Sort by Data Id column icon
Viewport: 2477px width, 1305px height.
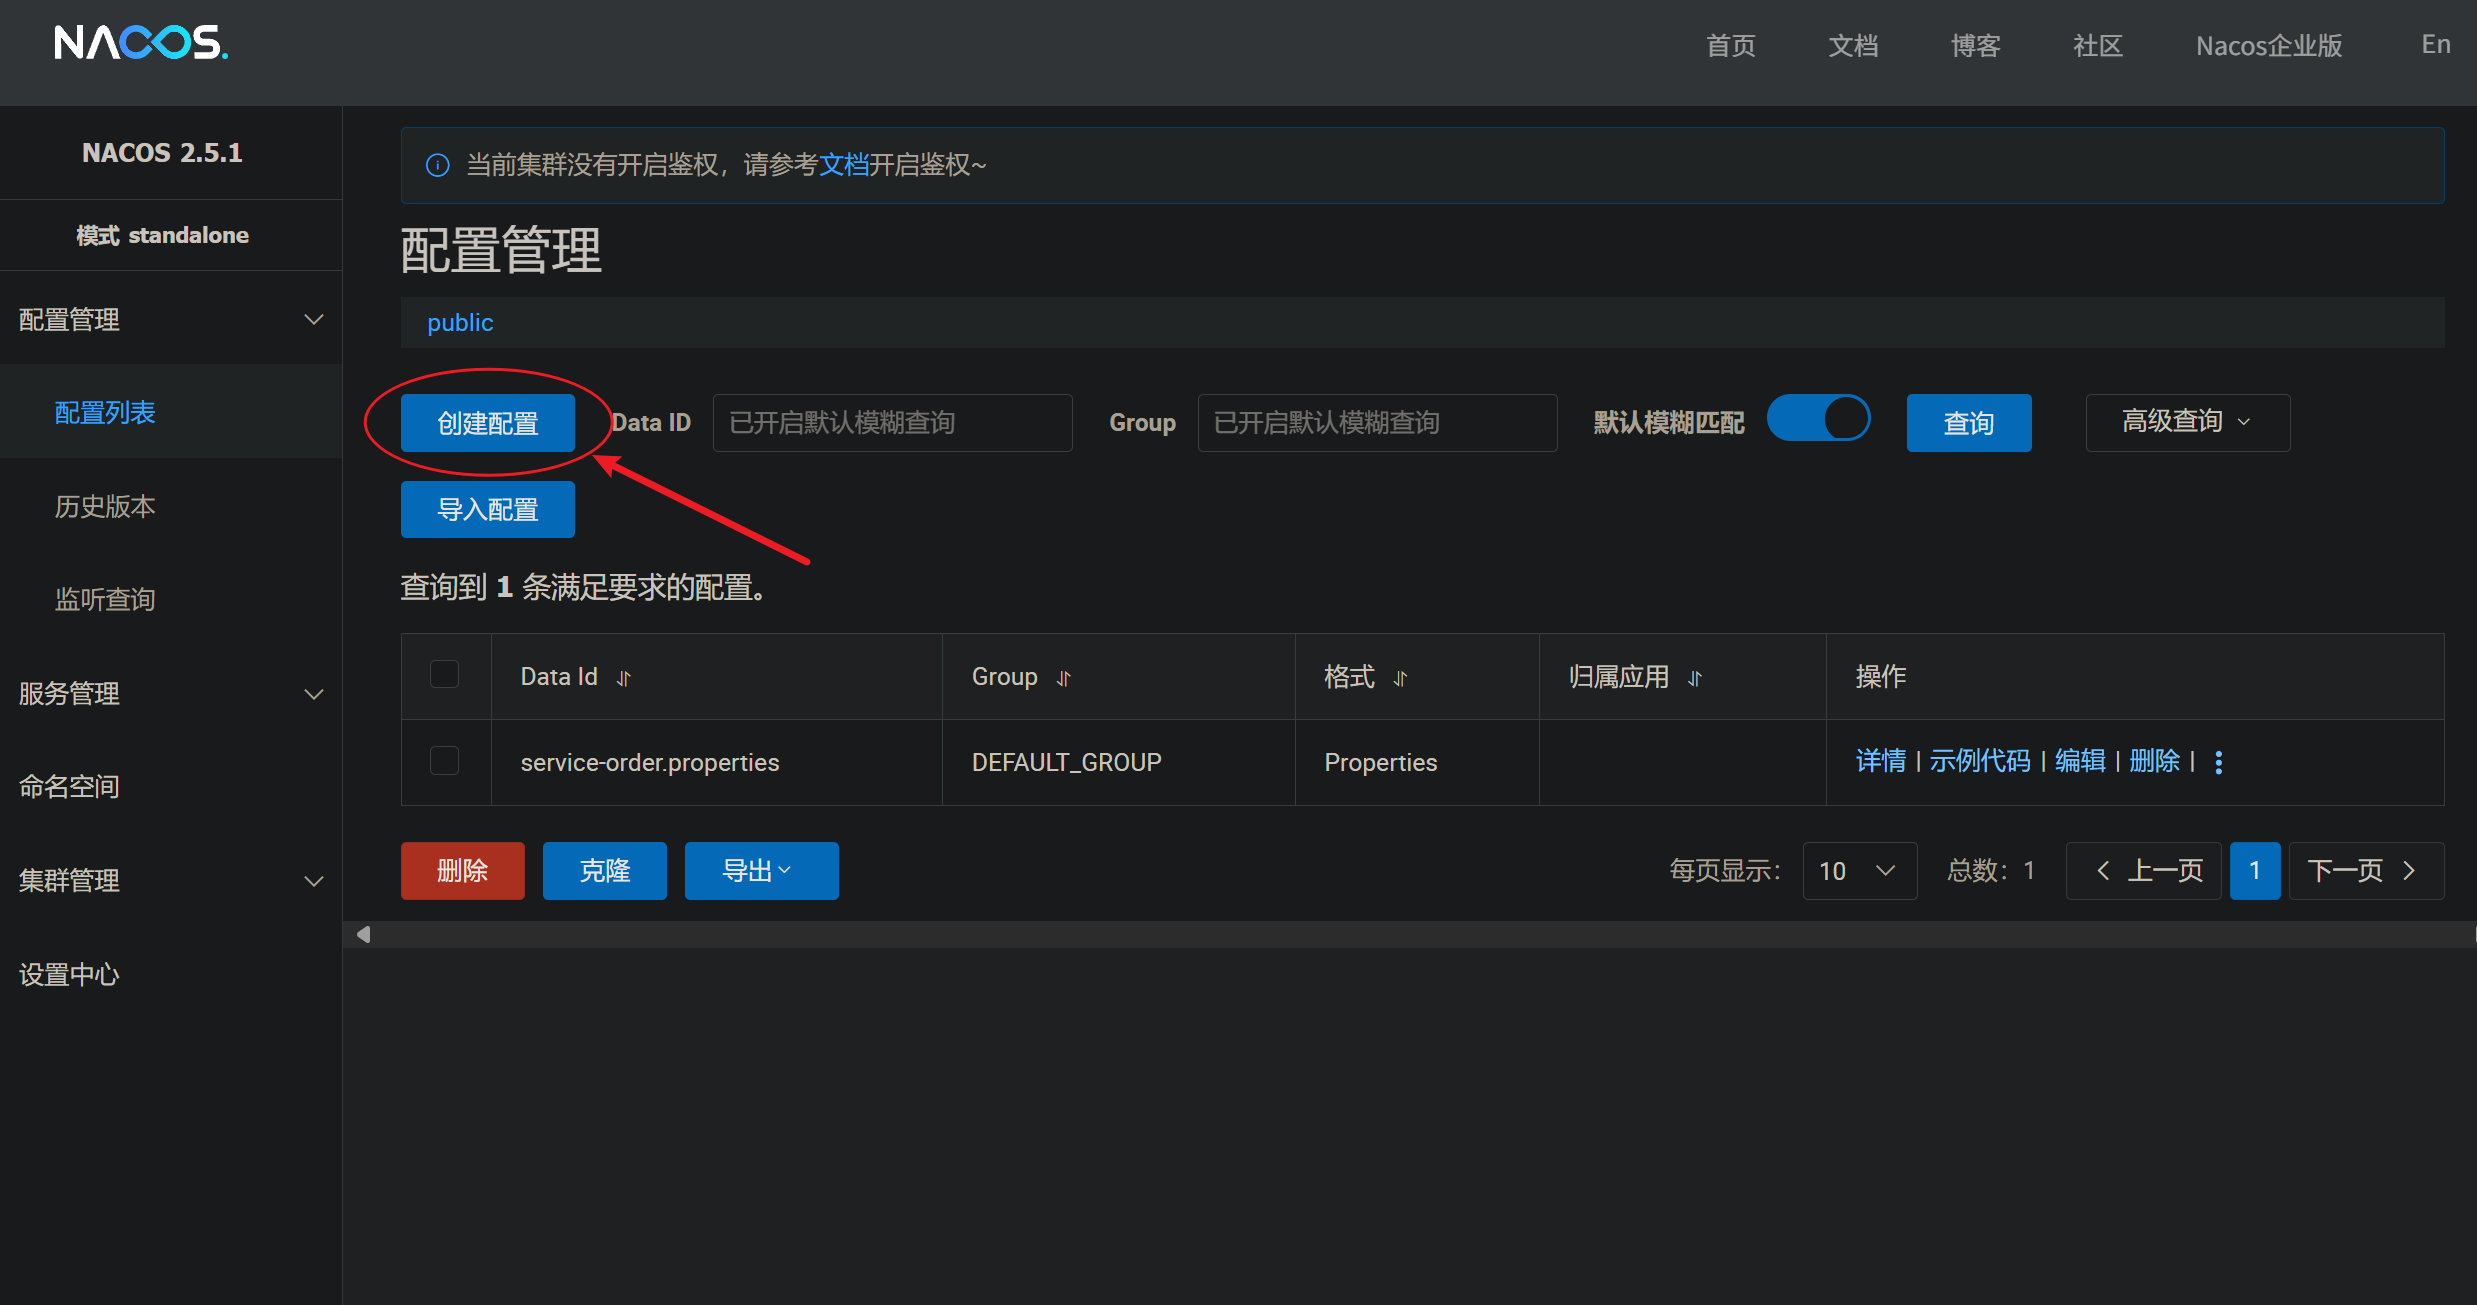624,678
